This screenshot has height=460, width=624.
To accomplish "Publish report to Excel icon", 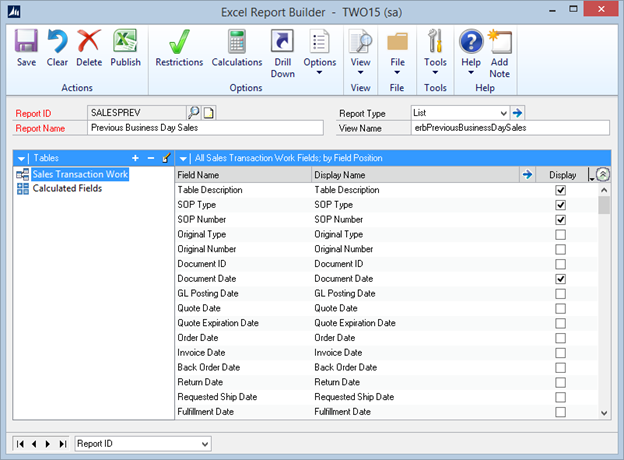I will [x=125, y=41].
